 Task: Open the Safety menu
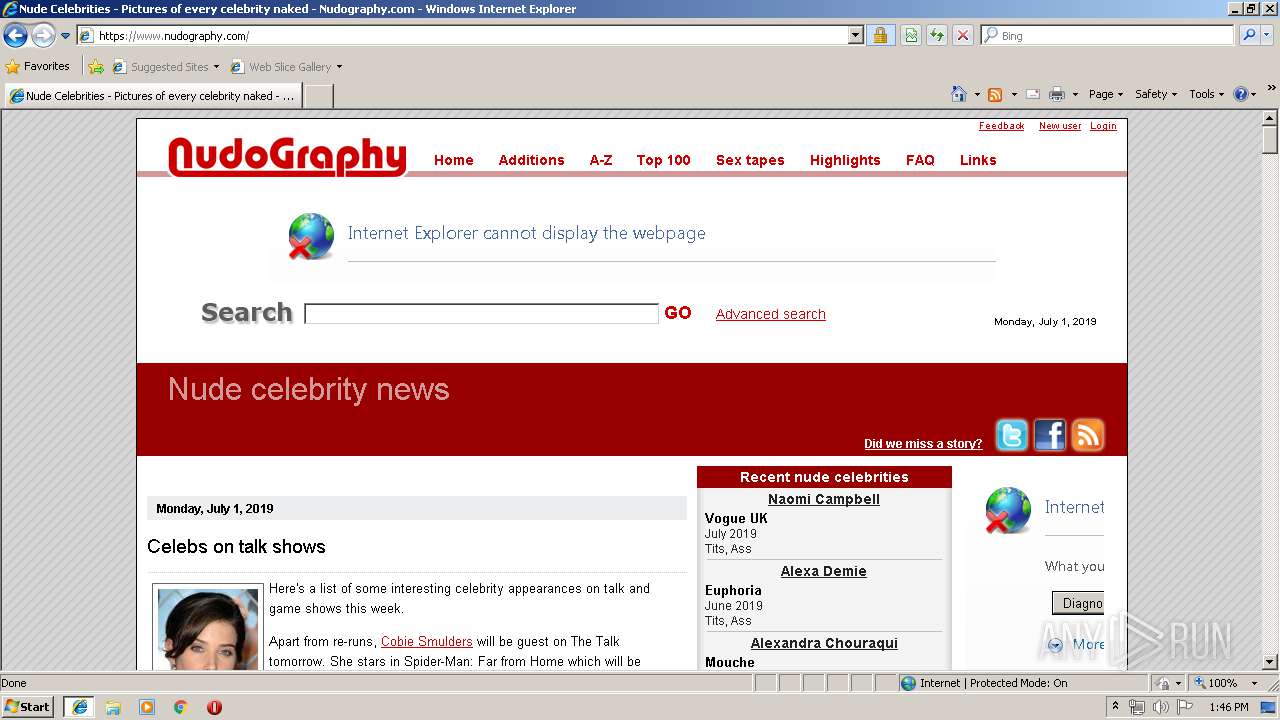(x=1156, y=94)
